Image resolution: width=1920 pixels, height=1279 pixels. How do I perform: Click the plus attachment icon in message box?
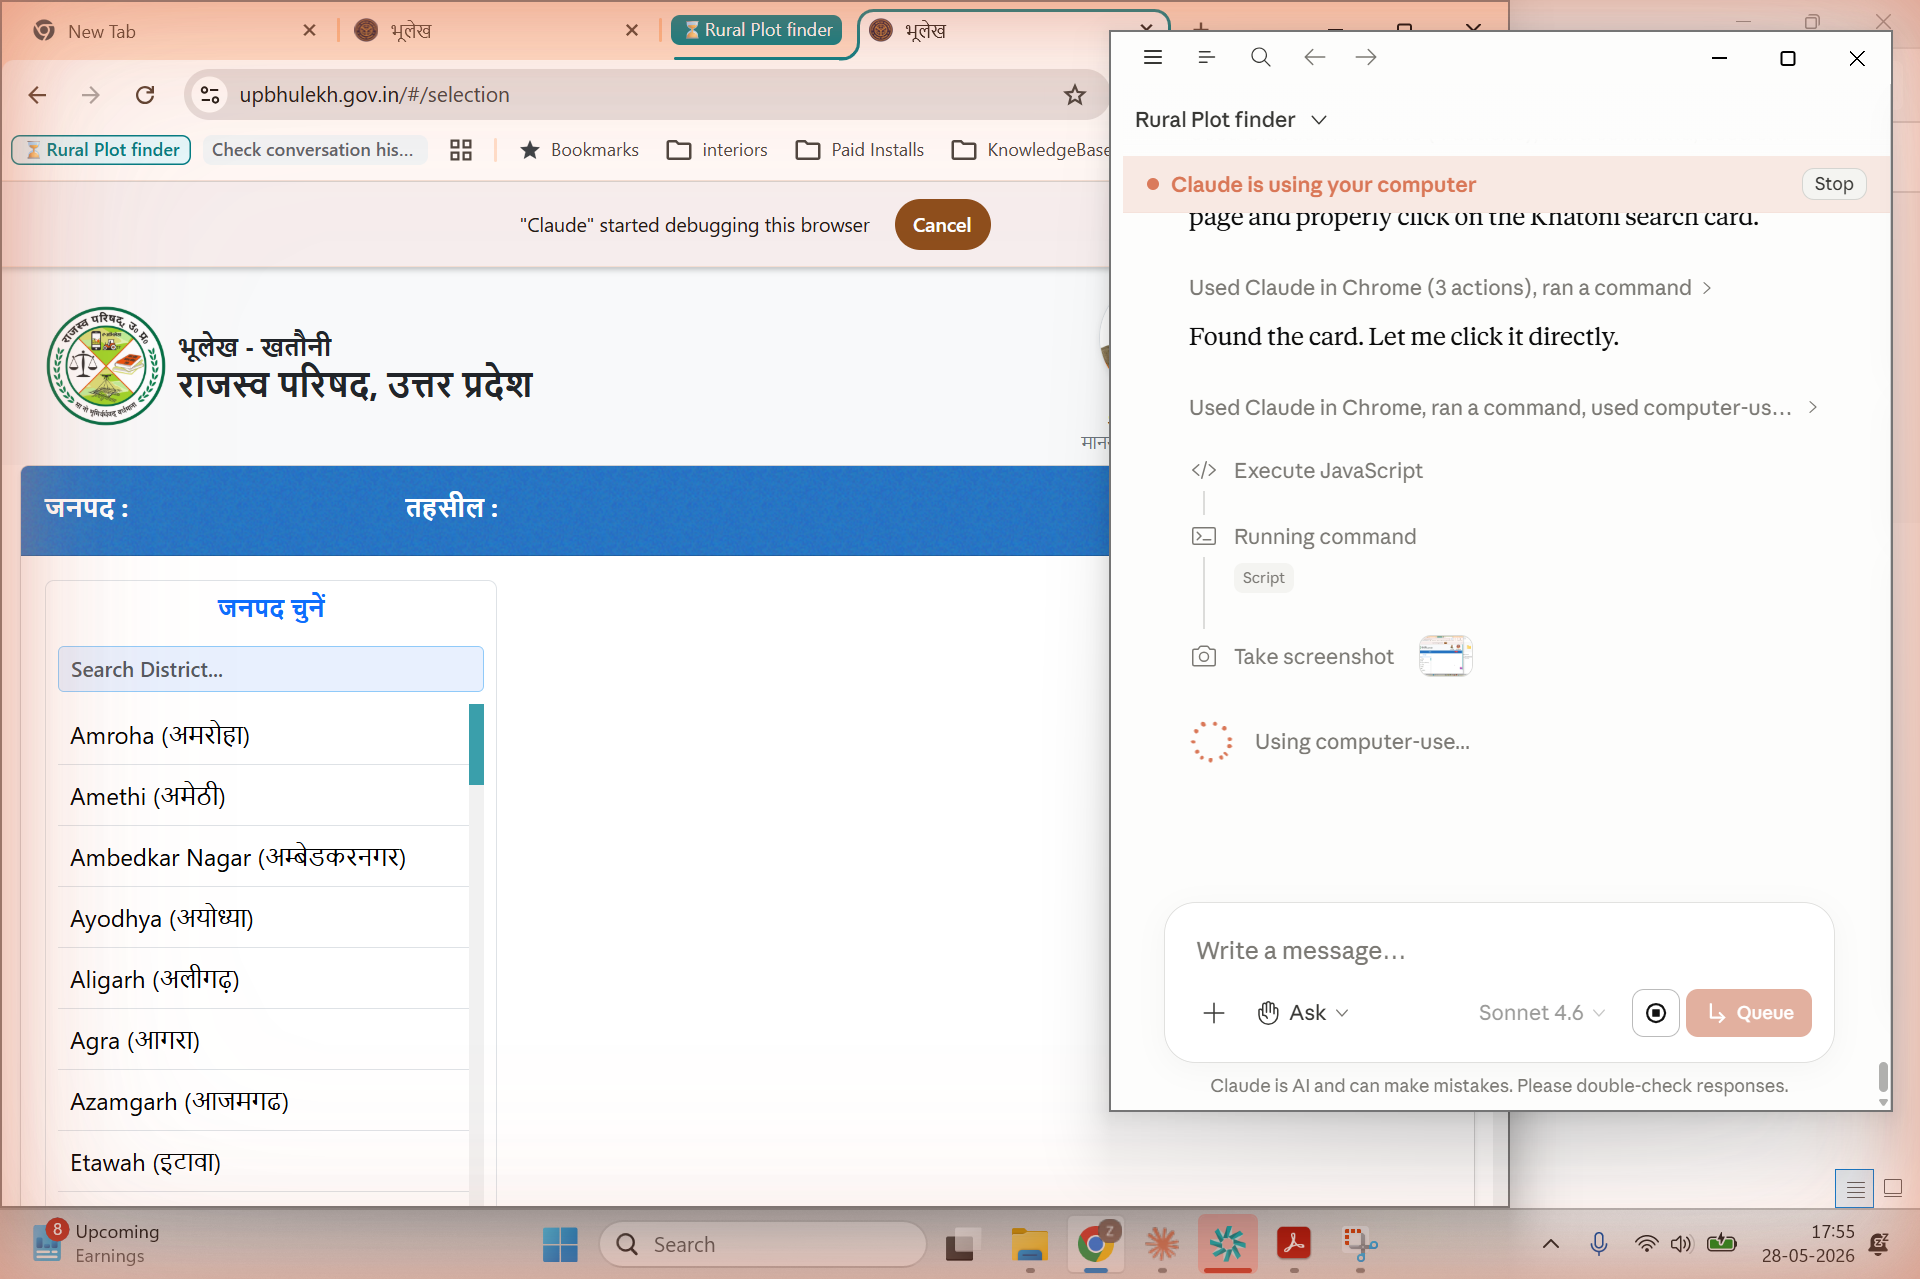point(1214,1013)
